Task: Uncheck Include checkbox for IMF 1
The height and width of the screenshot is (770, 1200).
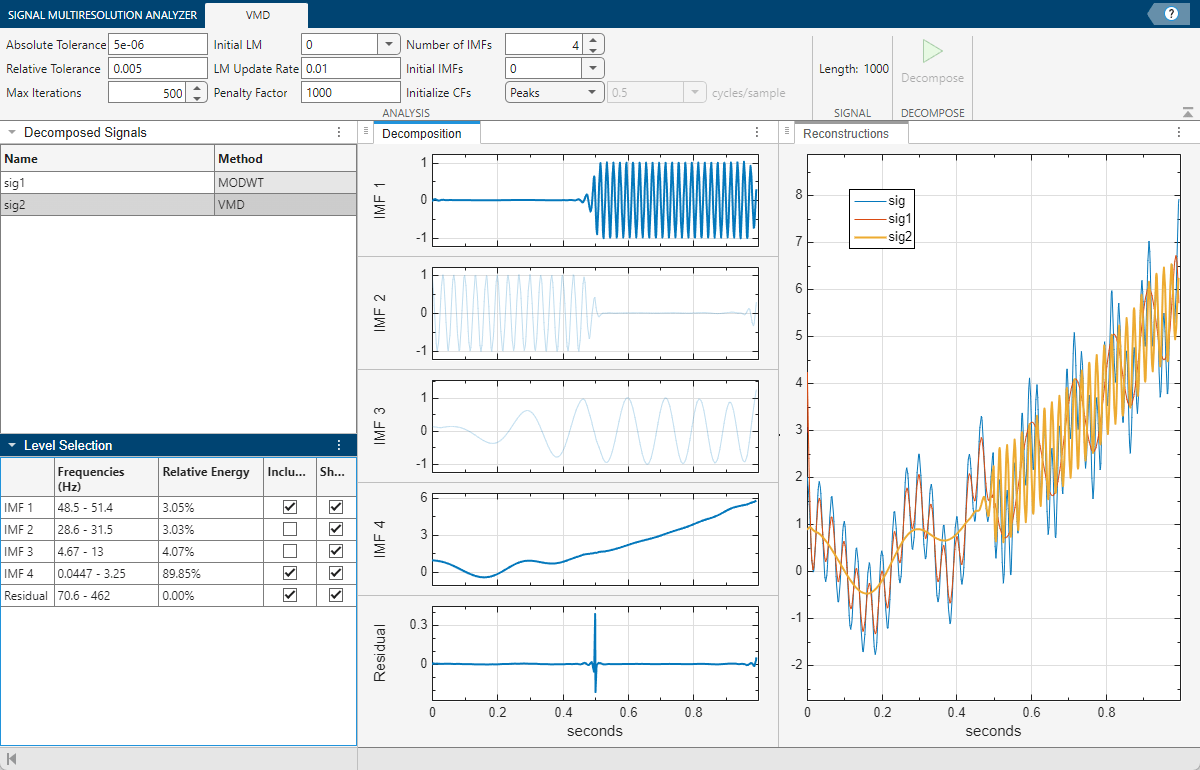Action: point(289,507)
